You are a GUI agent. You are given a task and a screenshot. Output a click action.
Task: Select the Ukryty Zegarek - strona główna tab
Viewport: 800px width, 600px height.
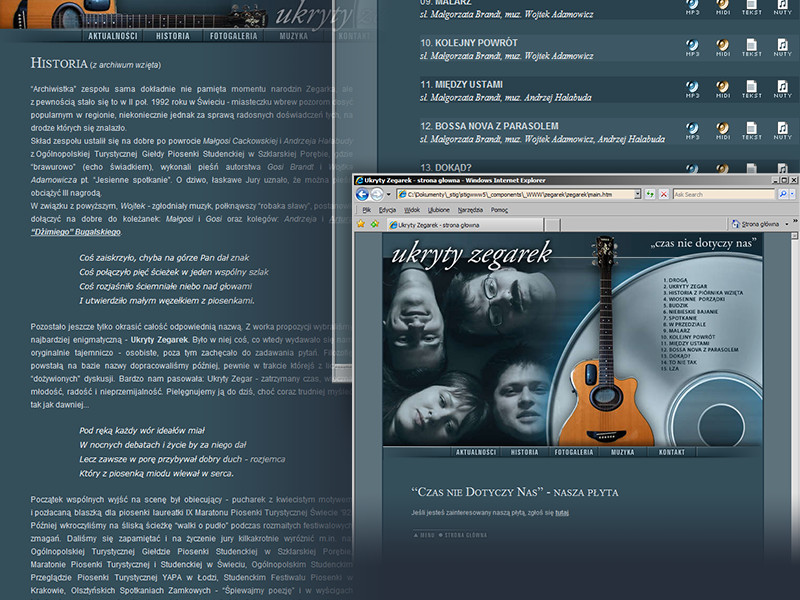point(464,224)
